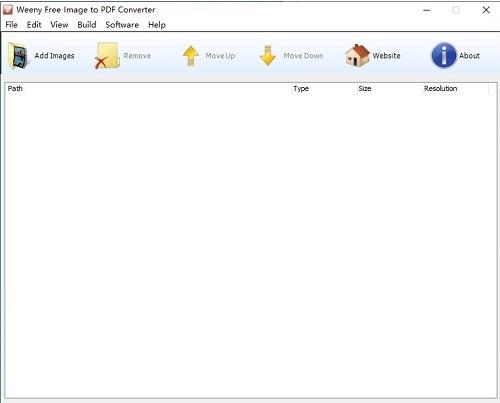Open the Software menu

pos(122,25)
